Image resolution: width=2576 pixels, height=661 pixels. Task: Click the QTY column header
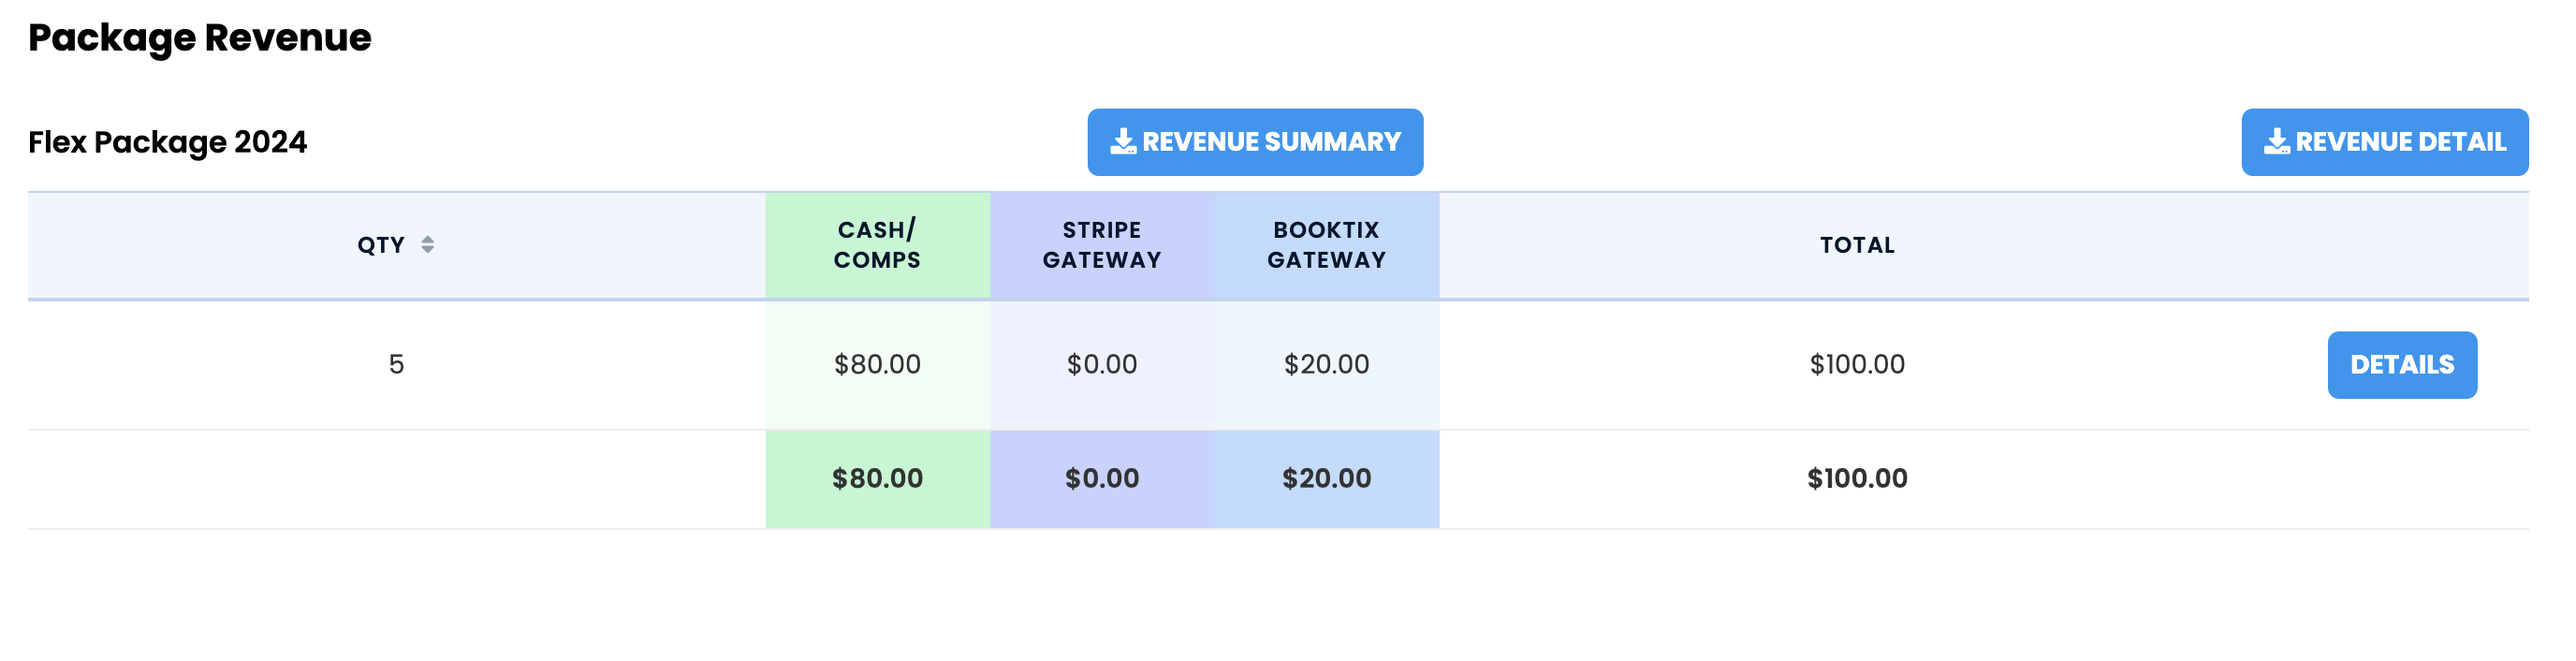click(396, 245)
